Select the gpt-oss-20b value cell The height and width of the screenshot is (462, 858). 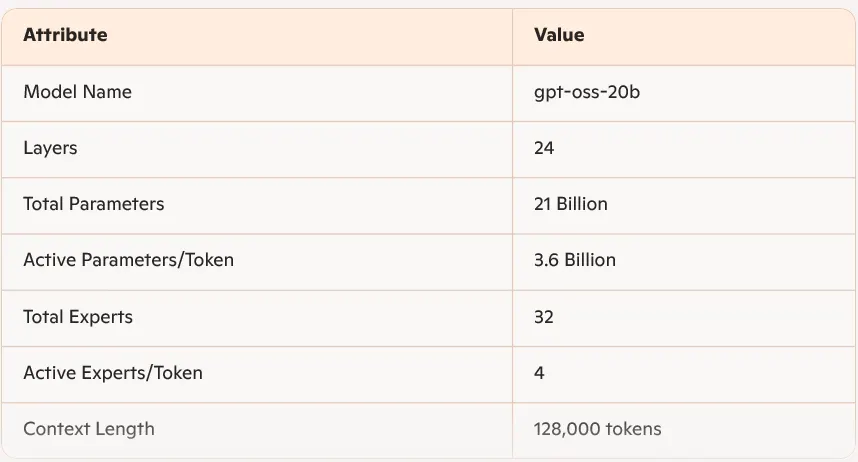point(584,92)
